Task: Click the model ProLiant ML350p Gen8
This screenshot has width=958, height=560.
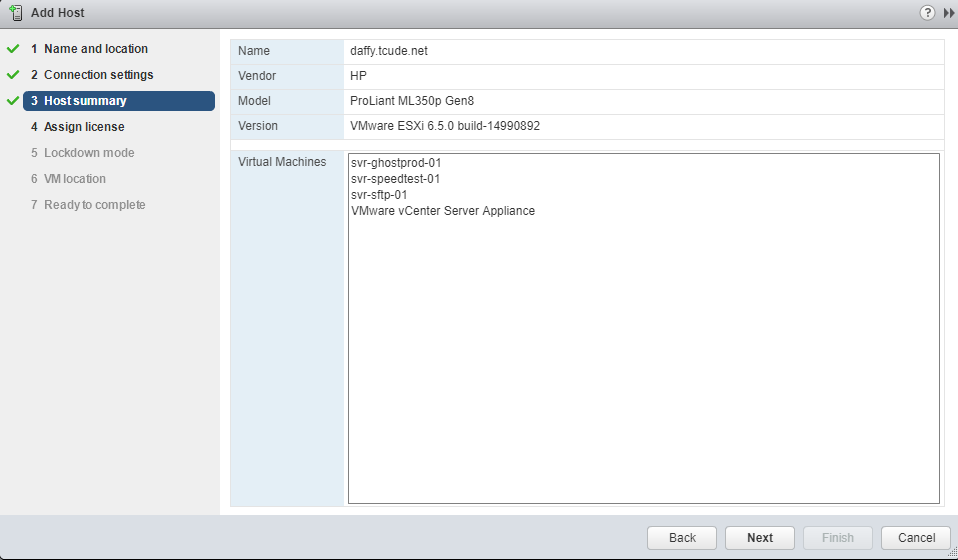Action: pos(412,101)
